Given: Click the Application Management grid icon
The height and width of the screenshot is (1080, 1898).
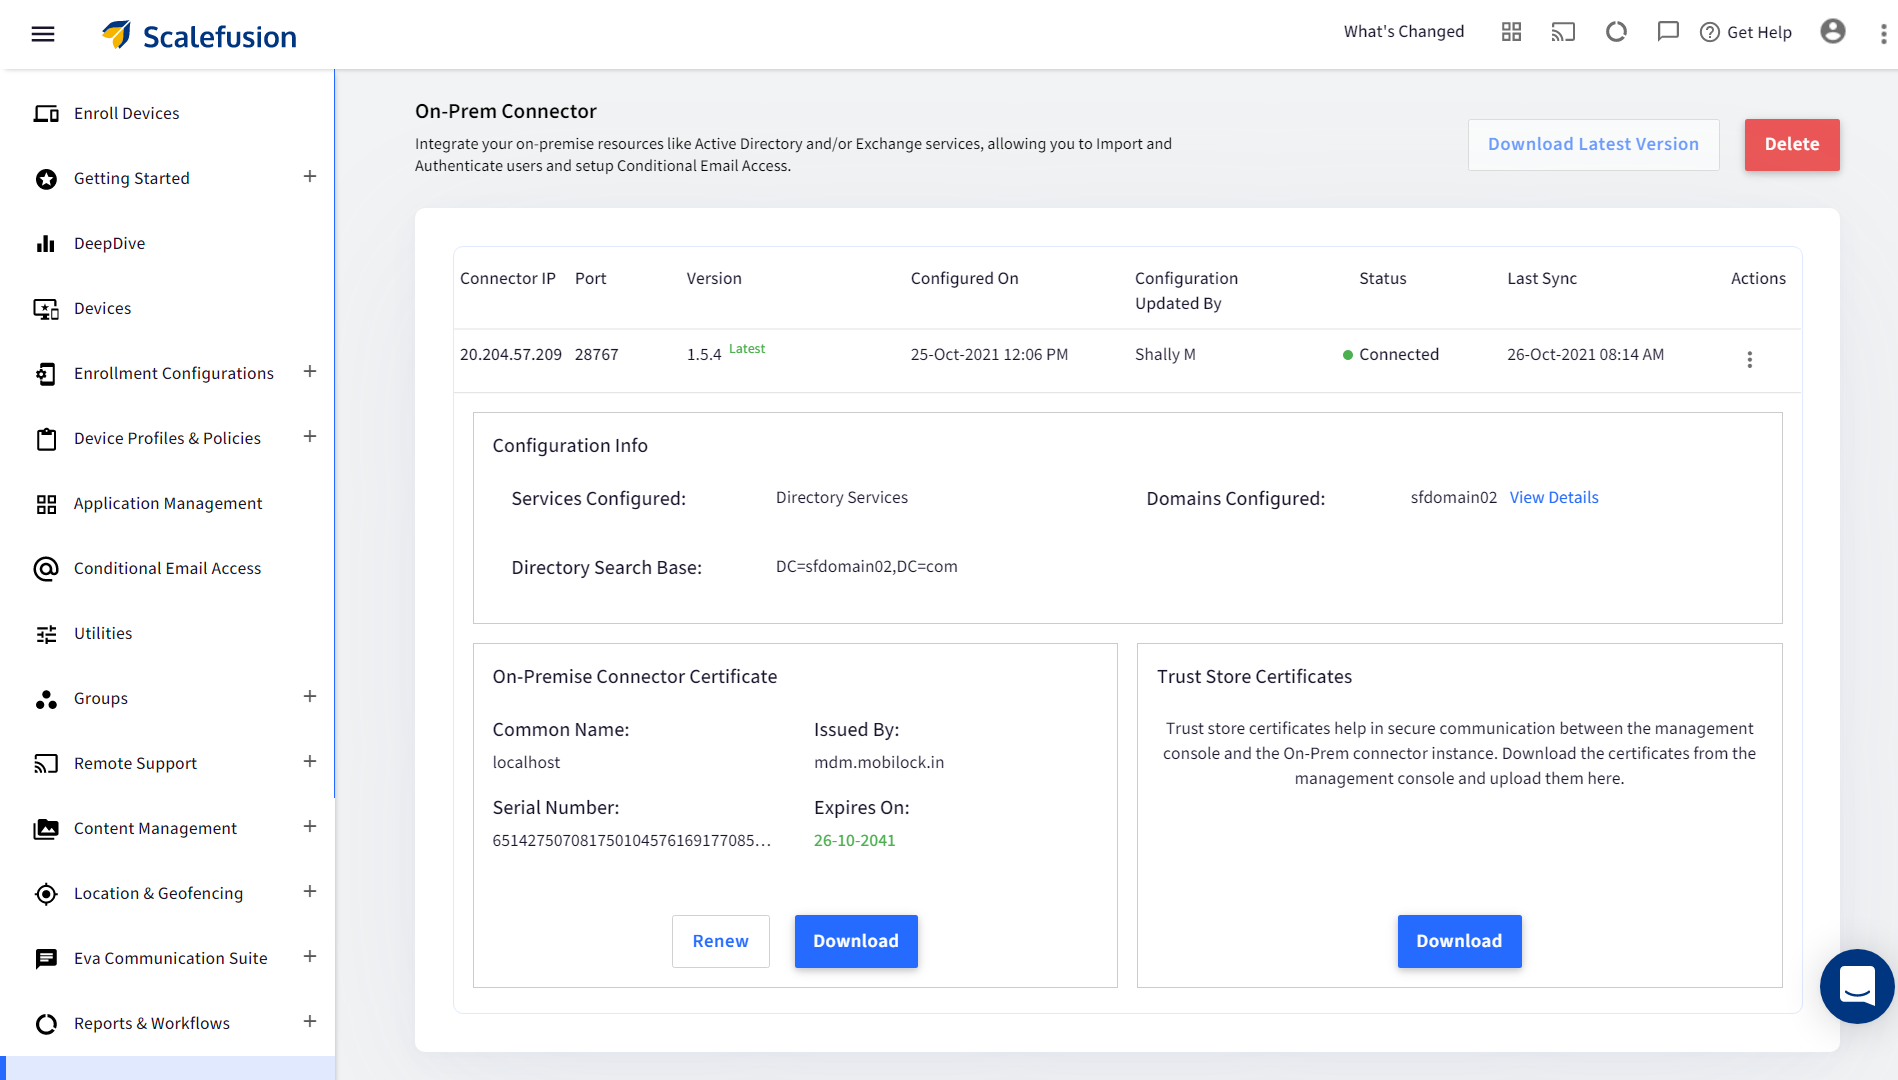Looking at the screenshot, I should pos(46,504).
